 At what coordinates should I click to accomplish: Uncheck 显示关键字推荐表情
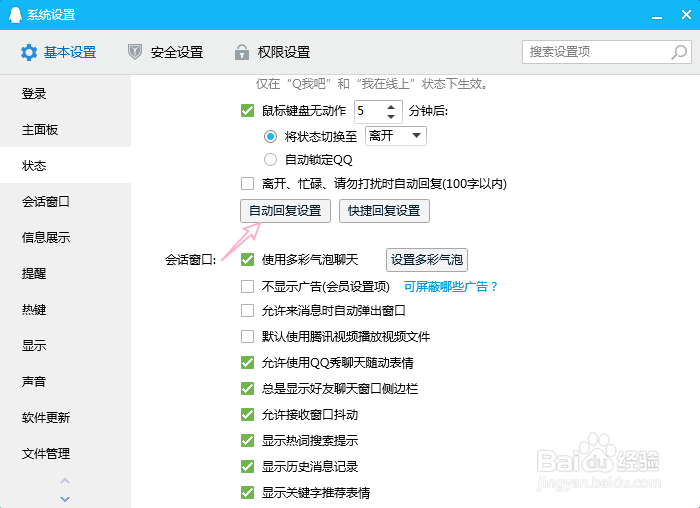tap(247, 493)
